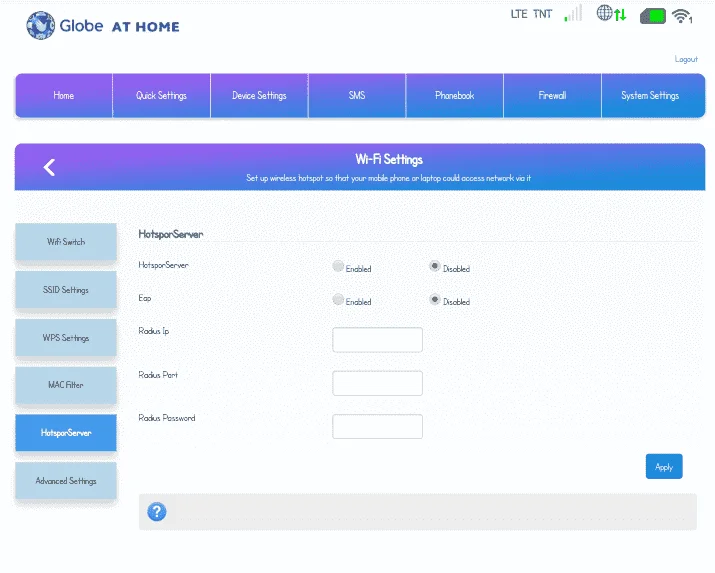Open MAC Filter in the sidebar
Viewport: 715px width, 573px height.
[66, 385]
